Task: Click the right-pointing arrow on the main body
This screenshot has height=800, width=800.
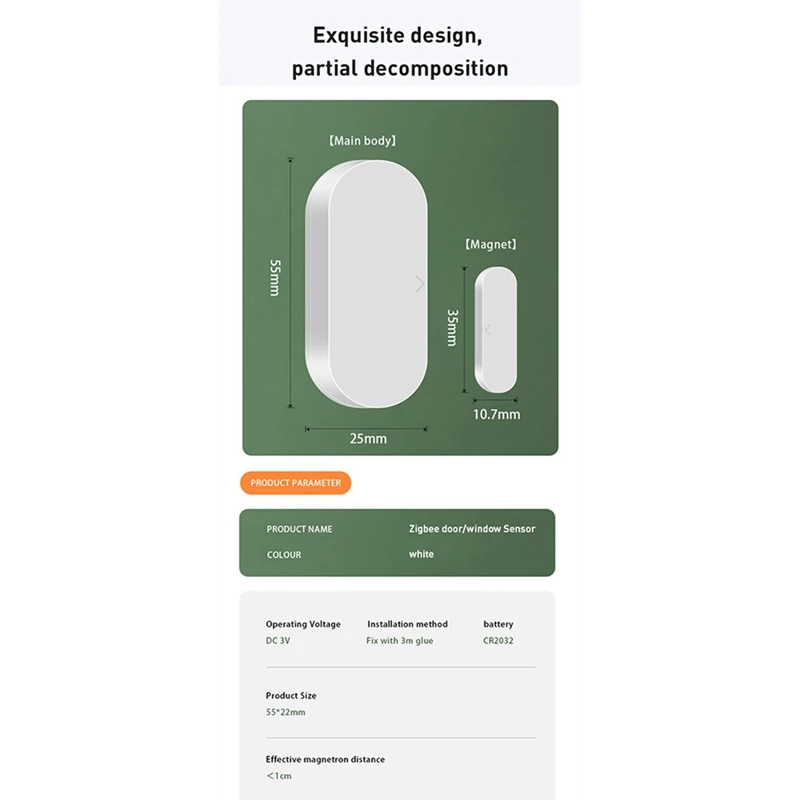Action: [x=420, y=284]
